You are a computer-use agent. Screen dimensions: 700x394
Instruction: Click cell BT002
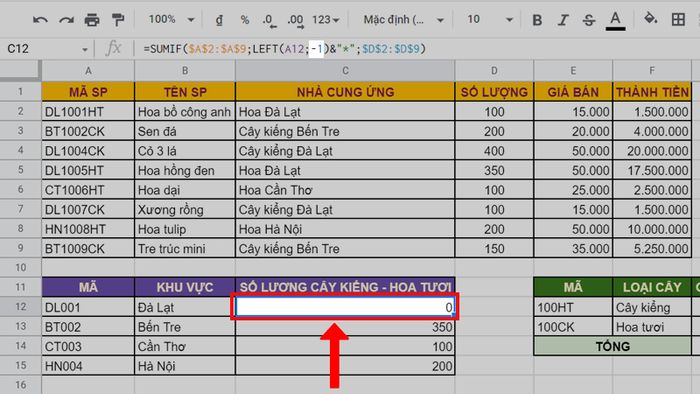(x=88, y=327)
